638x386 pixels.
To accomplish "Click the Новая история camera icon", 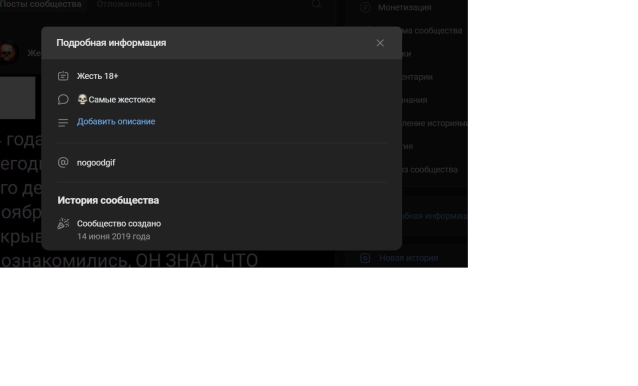I will tap(365, 258).
